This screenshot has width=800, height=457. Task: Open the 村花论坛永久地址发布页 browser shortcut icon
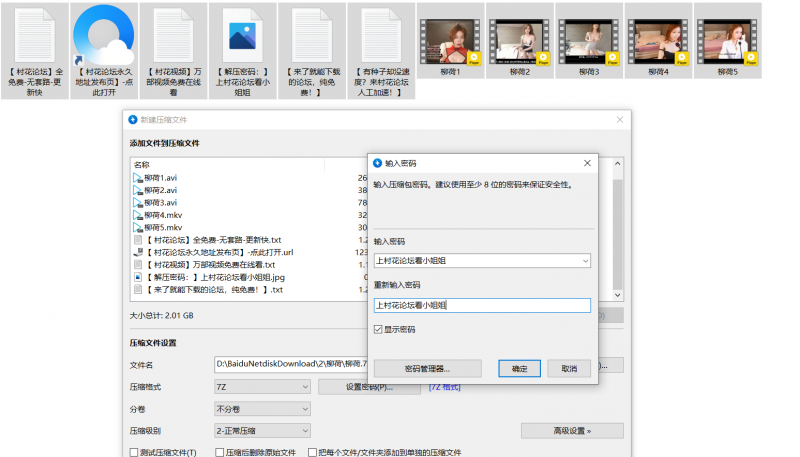(x=103, y=36)
